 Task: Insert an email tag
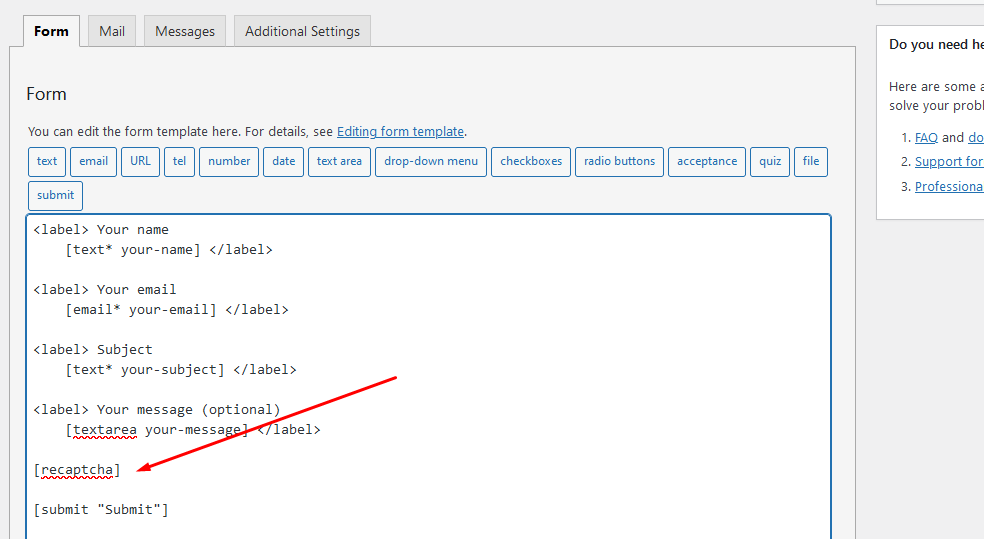click(94, 162)
